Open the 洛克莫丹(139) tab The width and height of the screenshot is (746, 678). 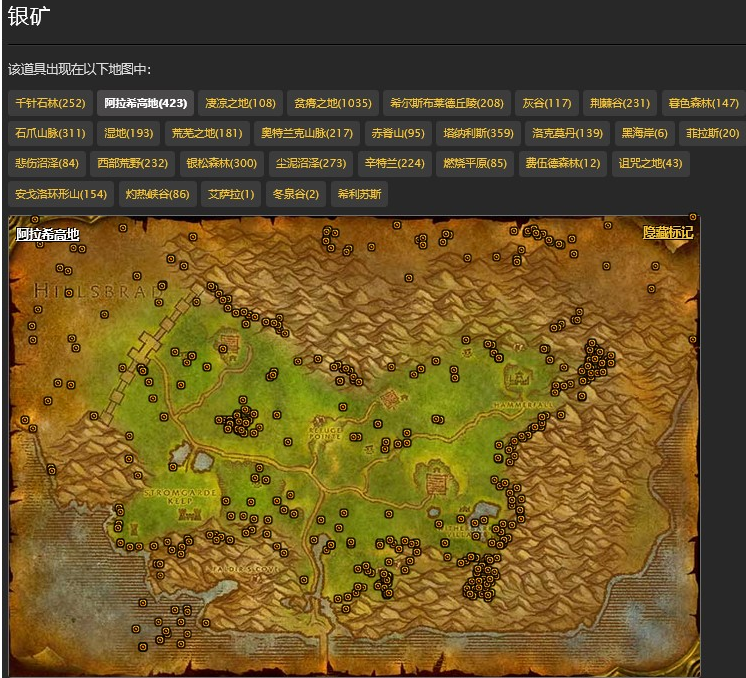coord(567,133)
